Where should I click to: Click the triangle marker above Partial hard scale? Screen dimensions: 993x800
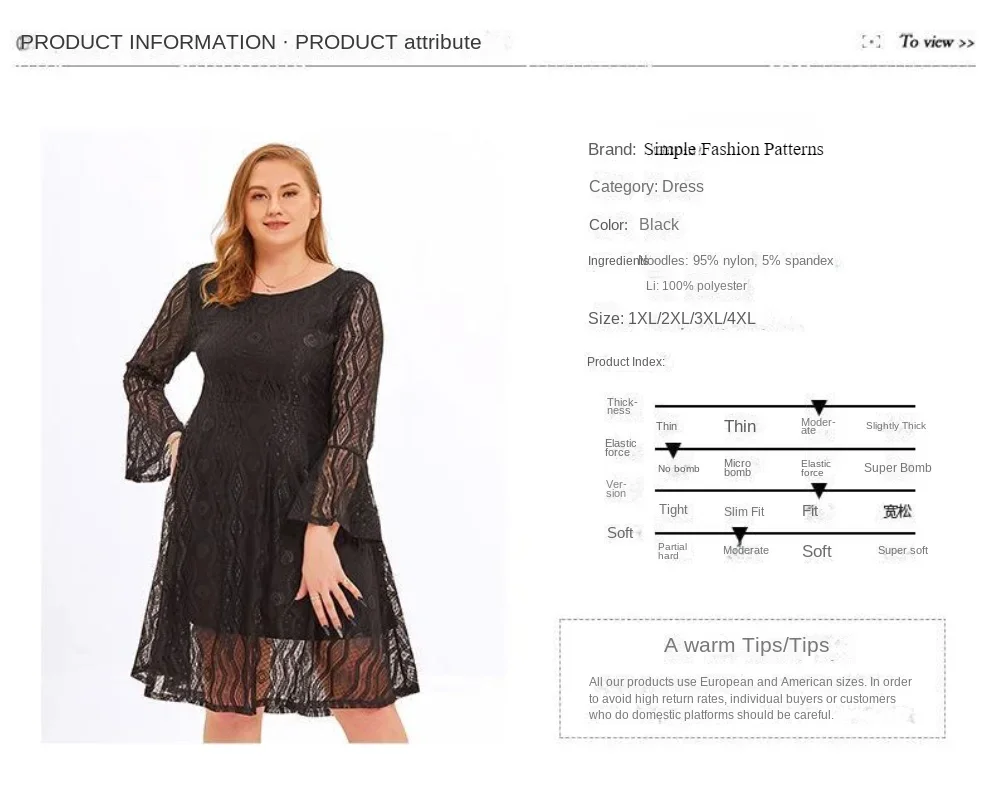point(740,535)
